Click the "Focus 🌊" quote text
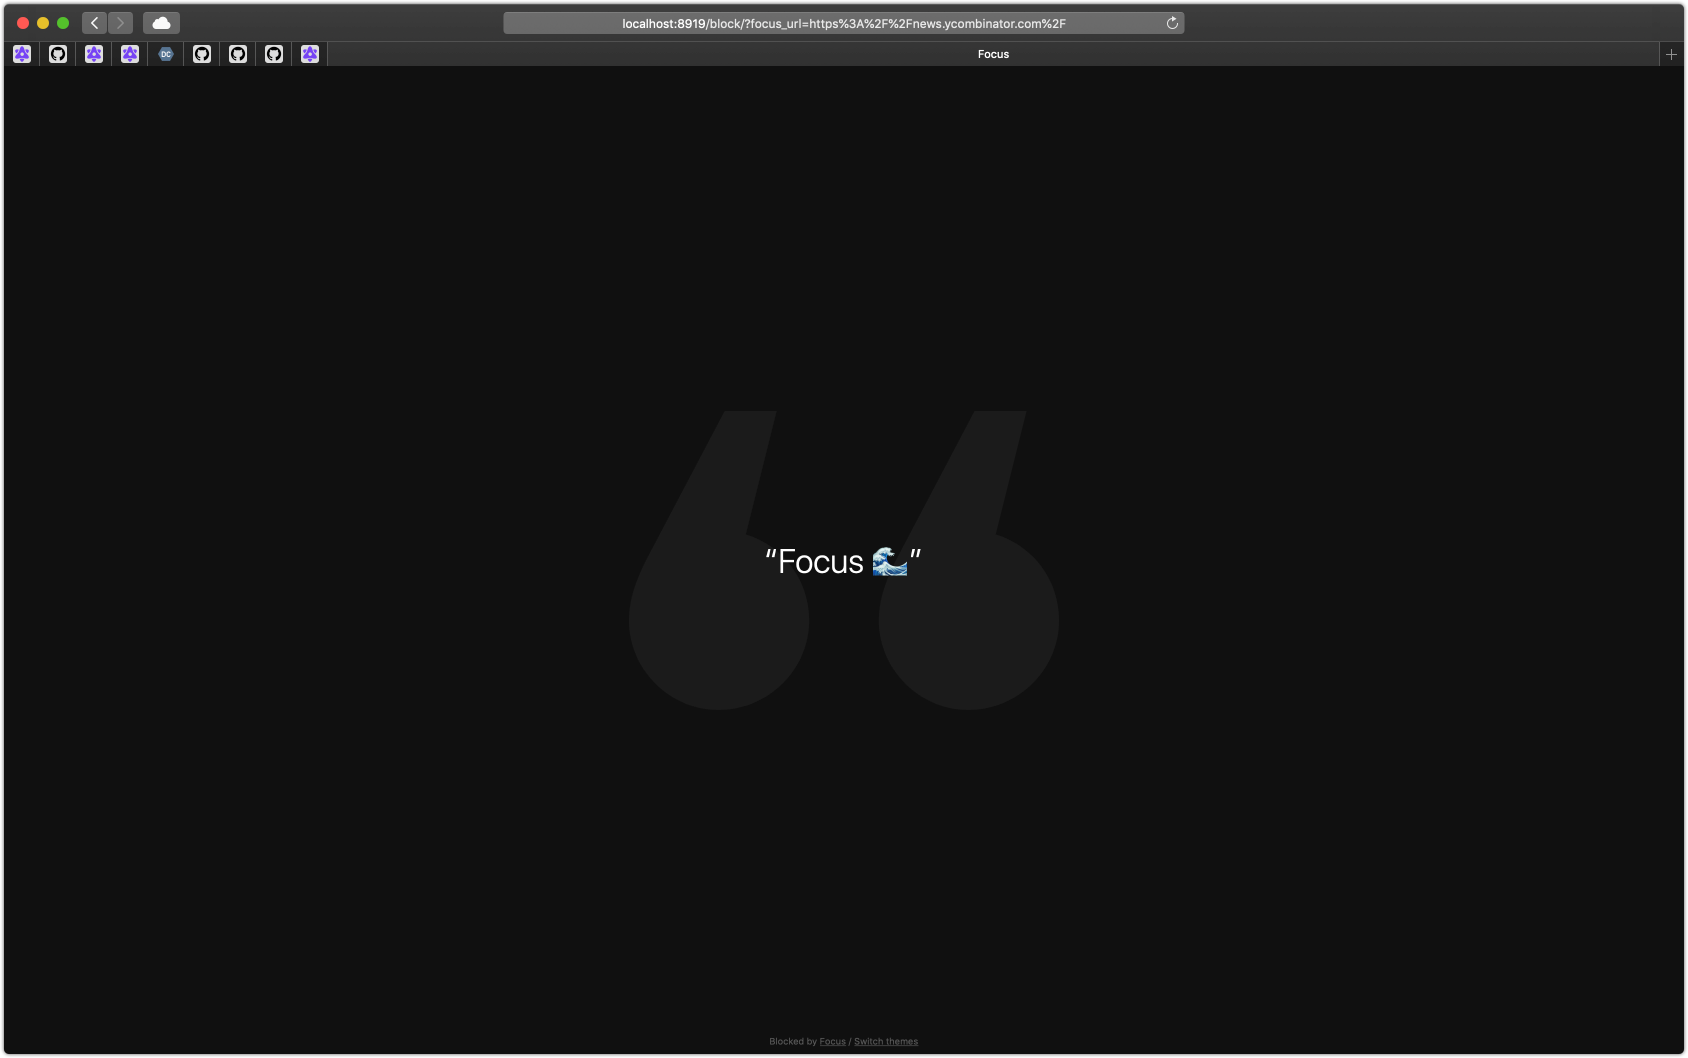Viewport: 1688px width, 1058px height. coord(843,562)
